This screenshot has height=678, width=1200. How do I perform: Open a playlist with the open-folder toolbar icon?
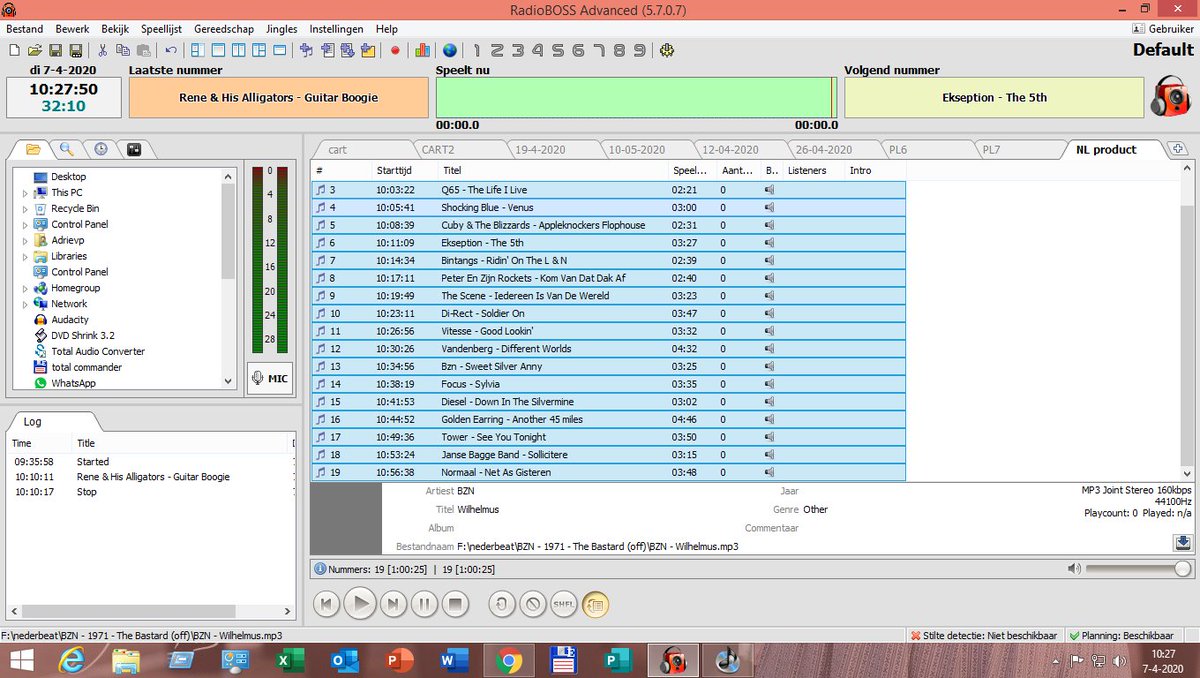35,50
